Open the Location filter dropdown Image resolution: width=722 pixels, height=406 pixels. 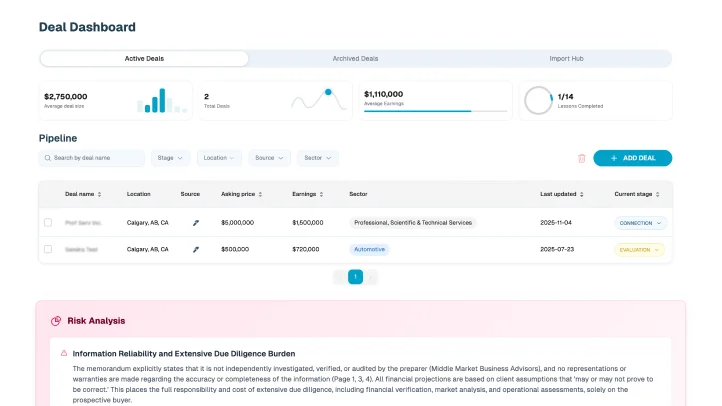point(219,158)
